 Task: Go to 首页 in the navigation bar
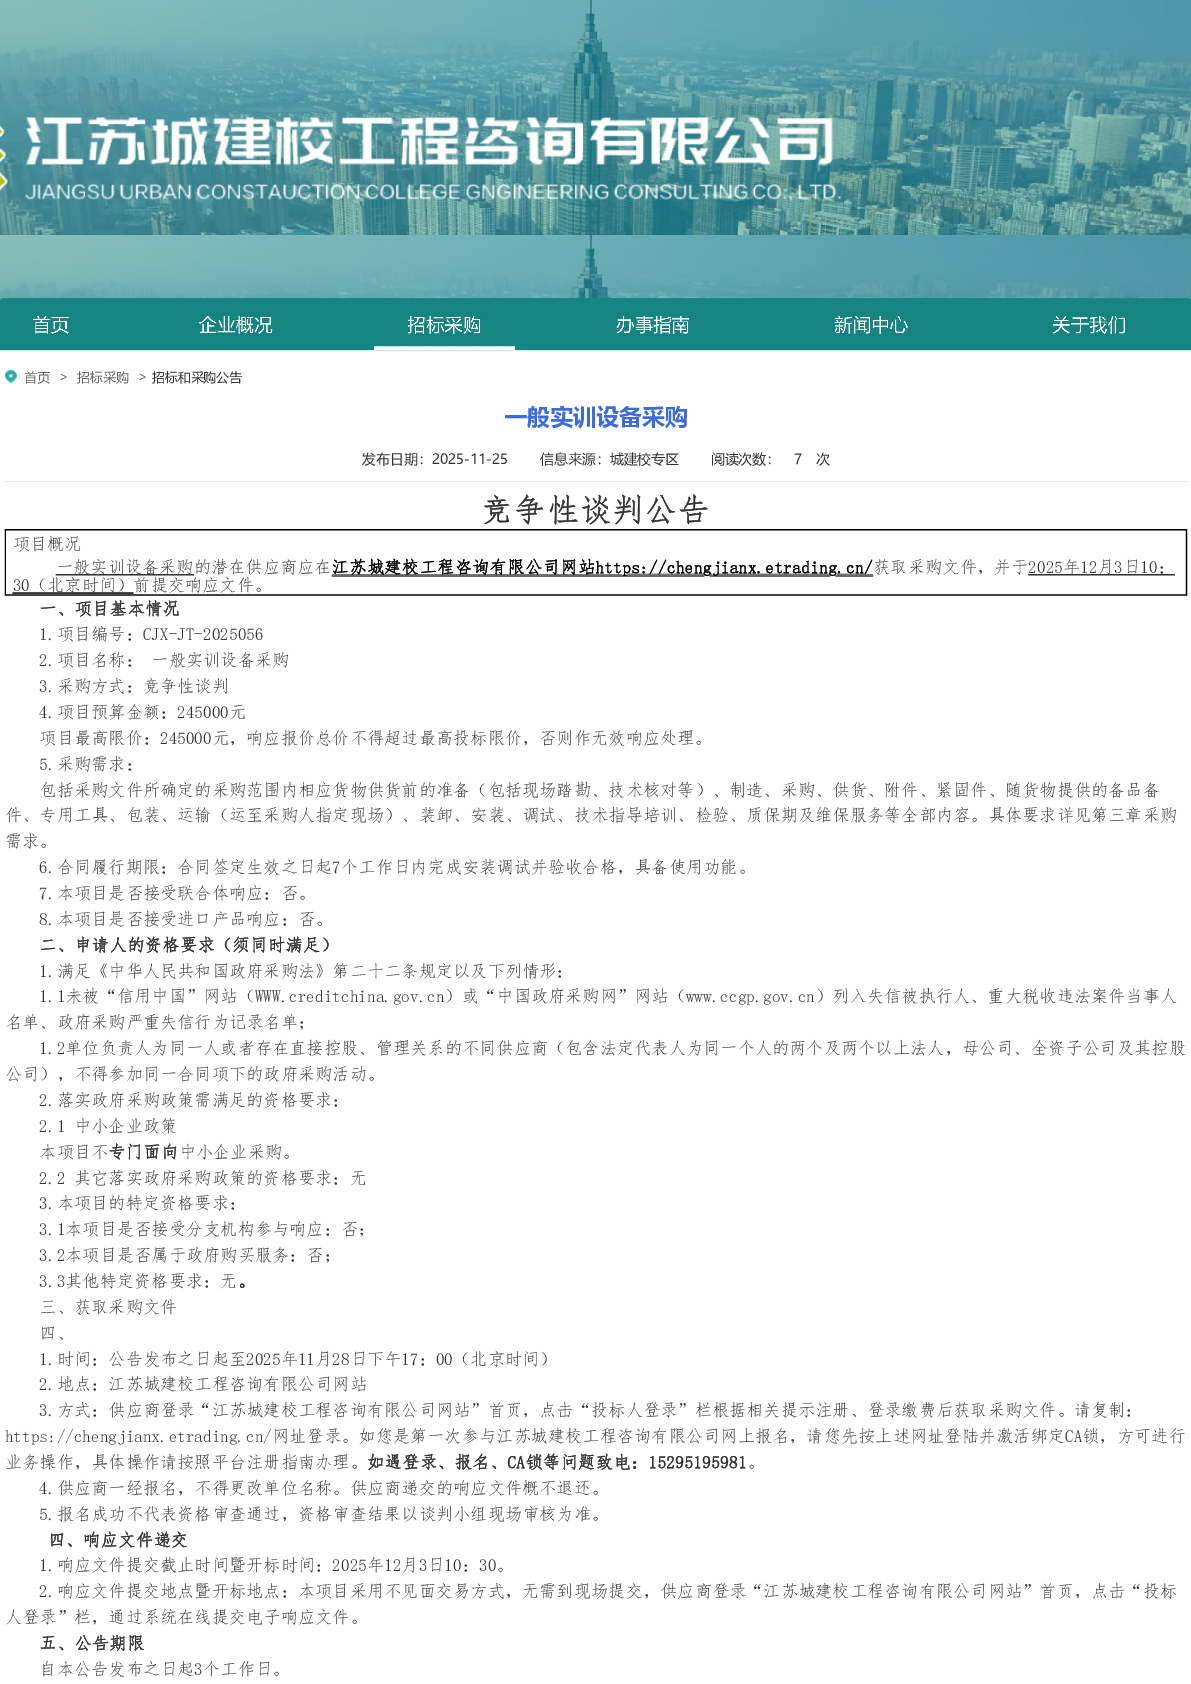(51, 325)
